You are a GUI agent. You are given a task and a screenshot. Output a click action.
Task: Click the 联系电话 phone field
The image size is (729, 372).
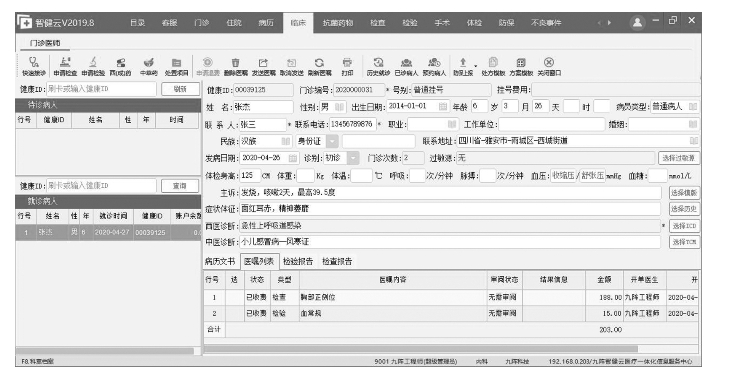tap(352, 124)
